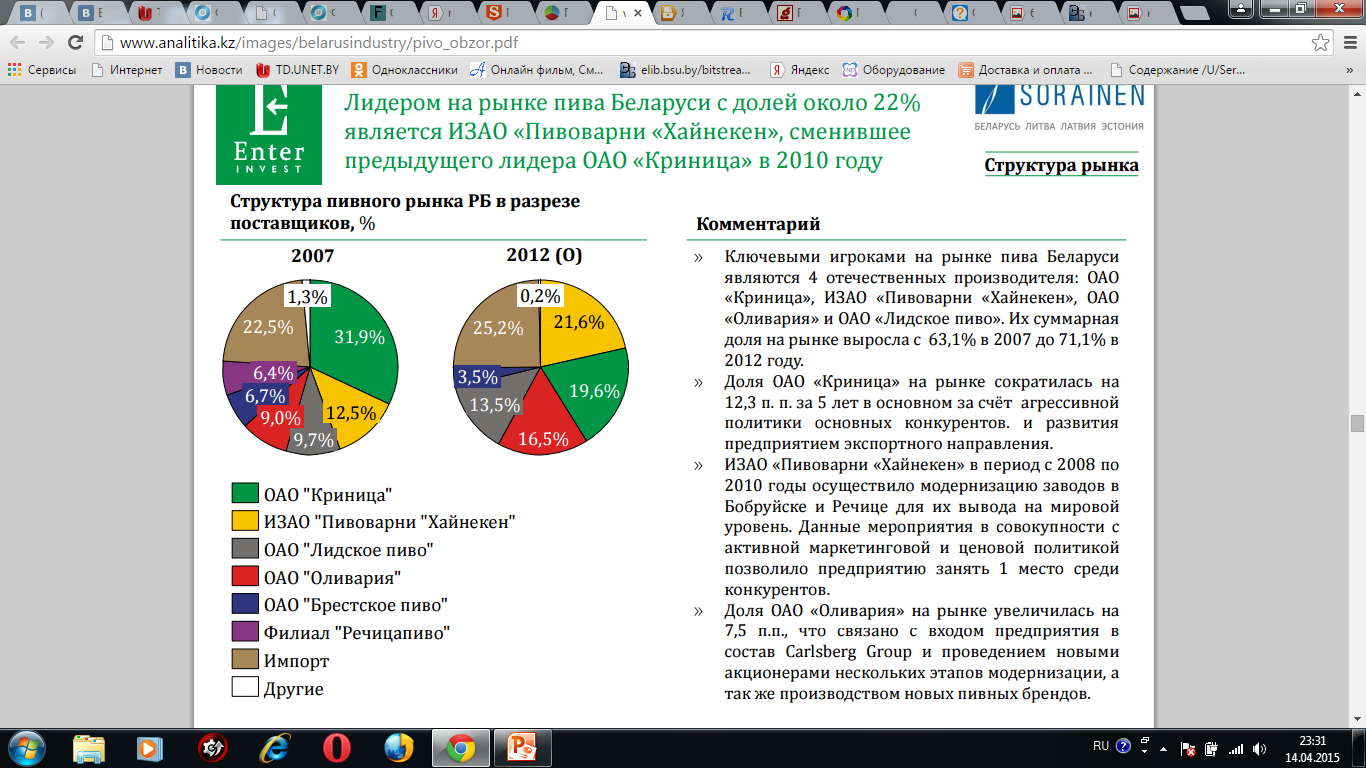Open the Одноклассники bookmark
This screenshot has width=1366, height=768.
(x=405, y=70)
